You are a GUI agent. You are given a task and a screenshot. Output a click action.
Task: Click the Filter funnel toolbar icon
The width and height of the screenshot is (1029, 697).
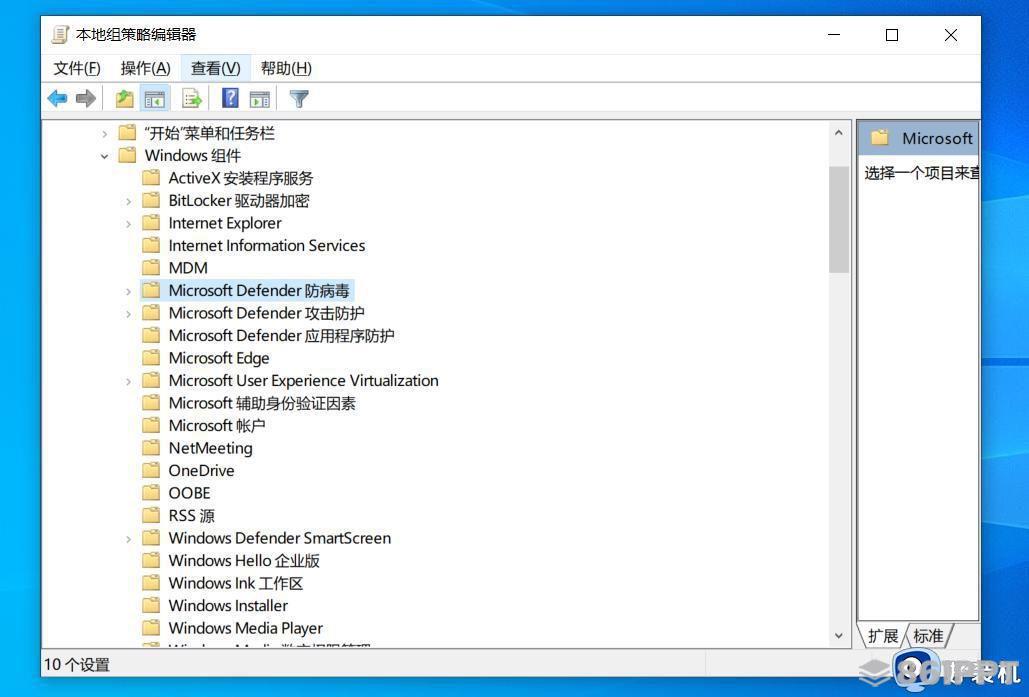(299, 99)
